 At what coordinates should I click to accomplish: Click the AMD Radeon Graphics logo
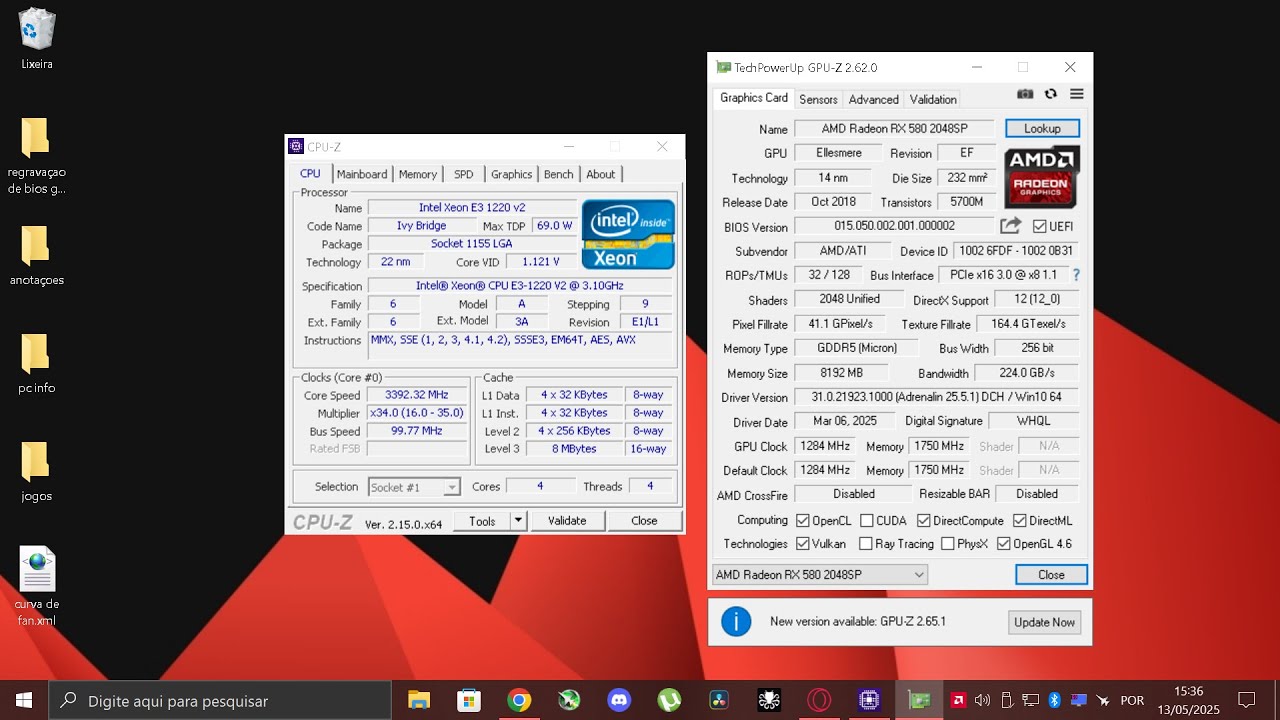1041,177
